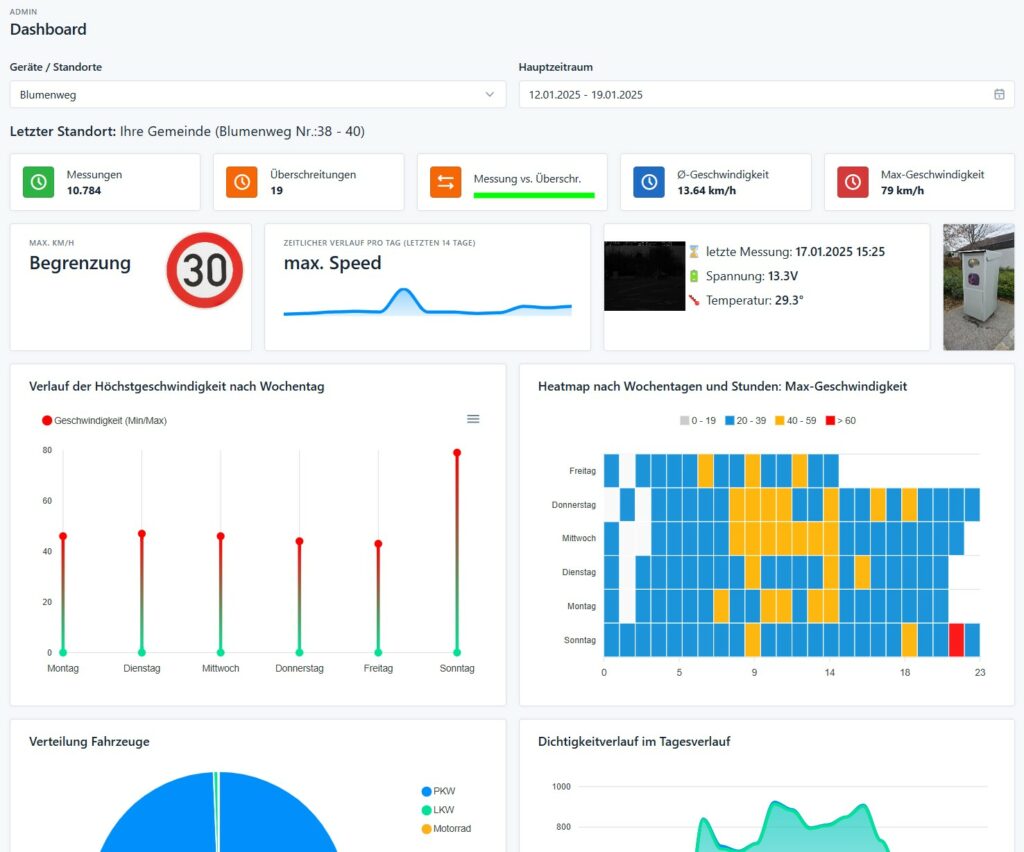1024x852 pixels.
Task: Click the Verteilung Fahrzeuge card title
Action: pos(89,742)
